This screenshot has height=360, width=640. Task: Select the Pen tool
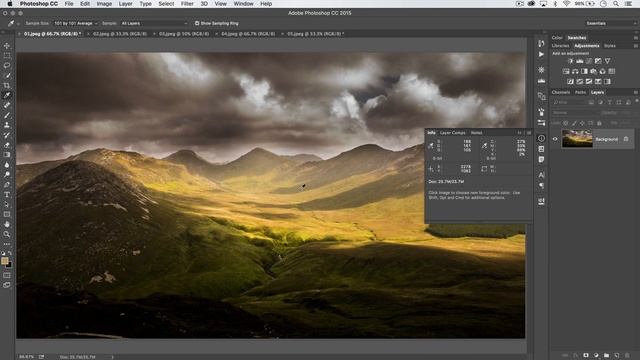[7, 184]
